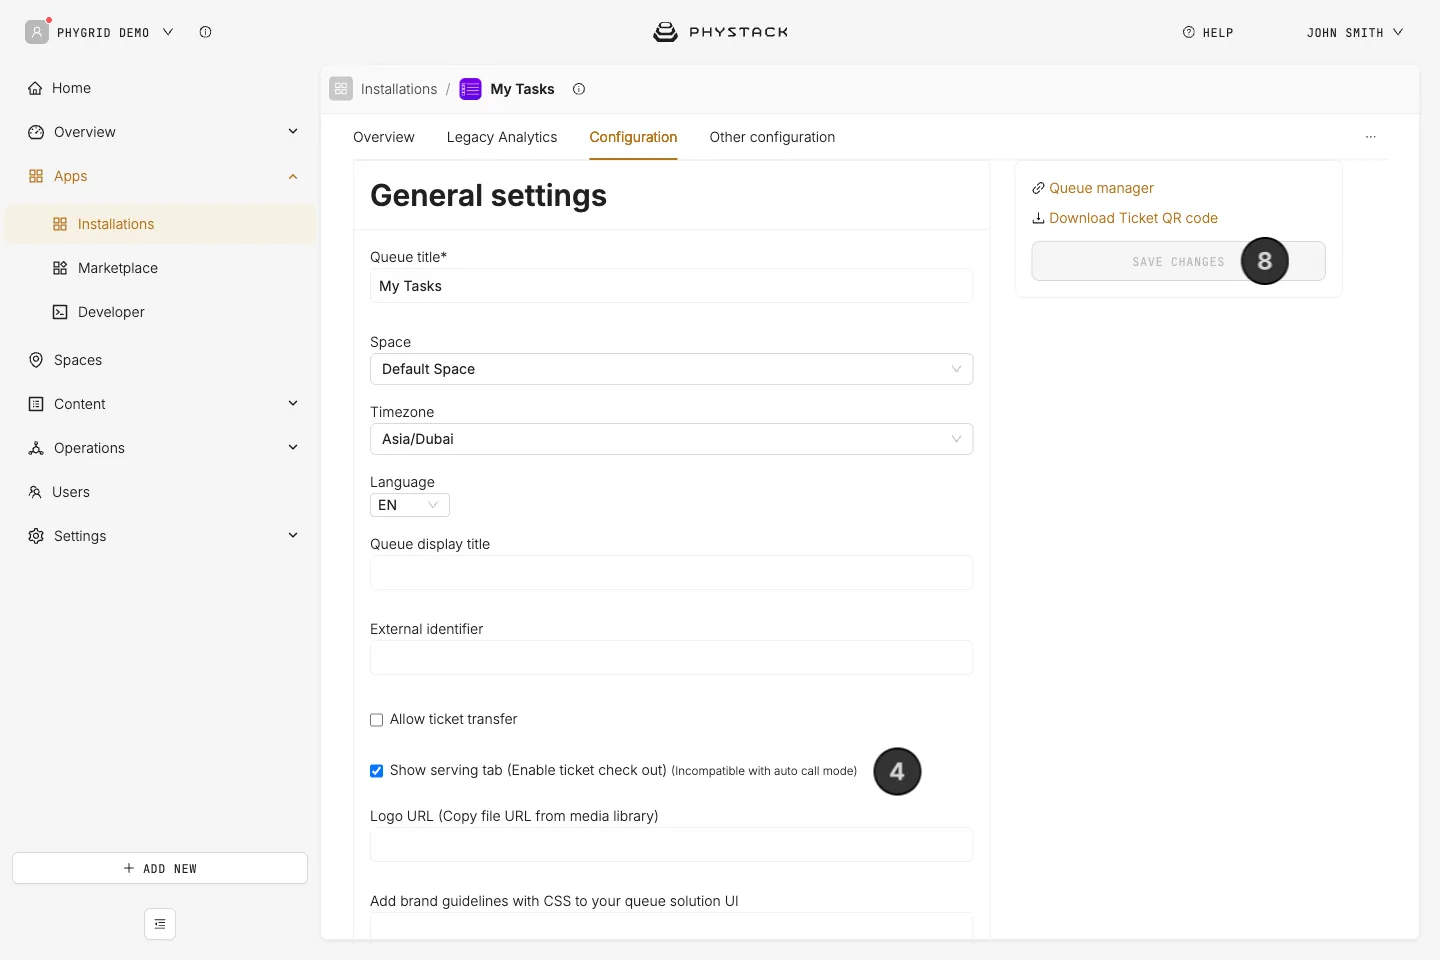The width and height of the screenshot is (1440, 960).
Task: Click the Phygrid Demo account avatar icon
Action: pyautogui.click(x=37, y=32)
